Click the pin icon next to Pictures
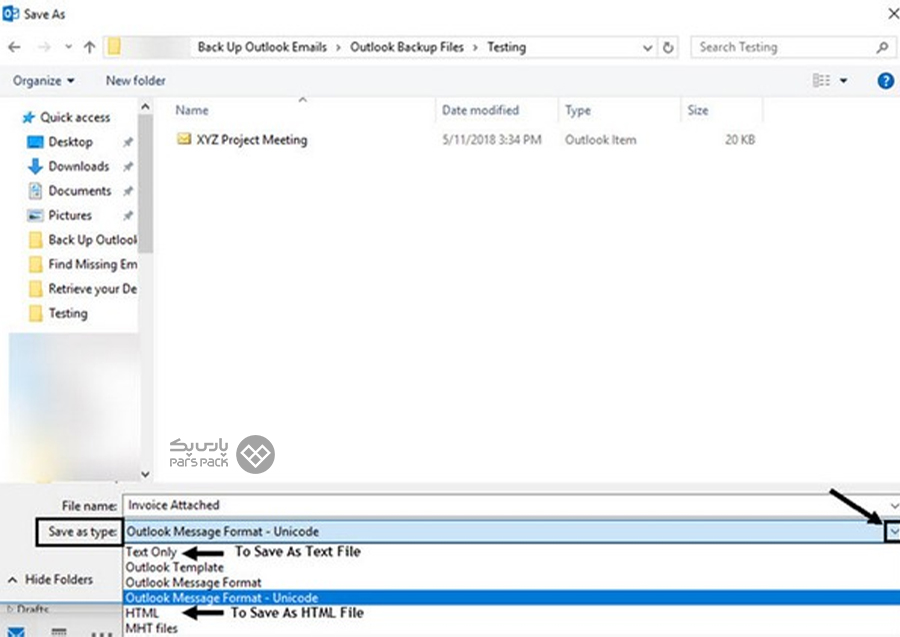The image size is (900, 637). coord(128,215)
